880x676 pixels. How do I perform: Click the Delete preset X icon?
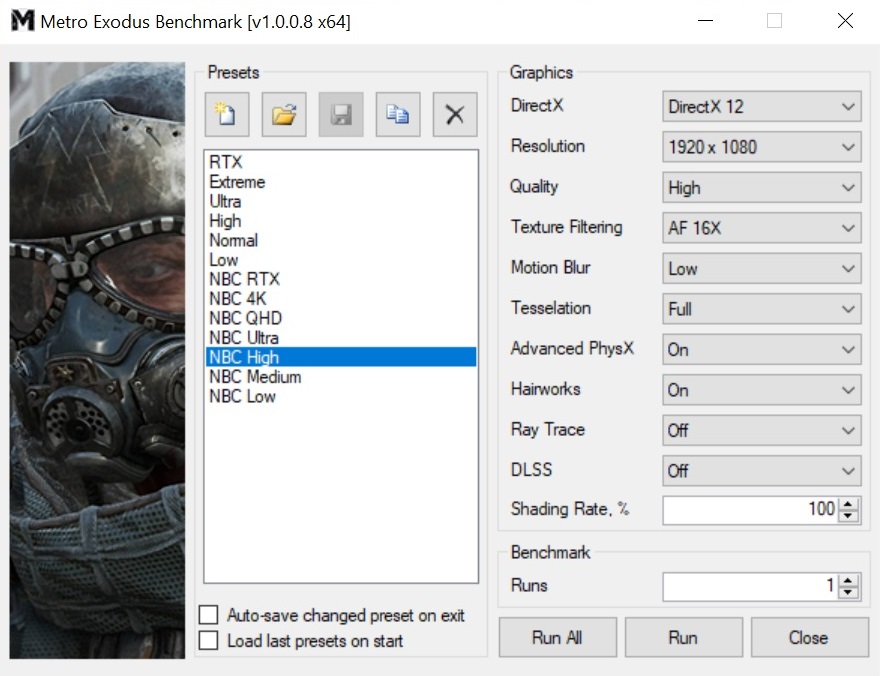point(455,114)
